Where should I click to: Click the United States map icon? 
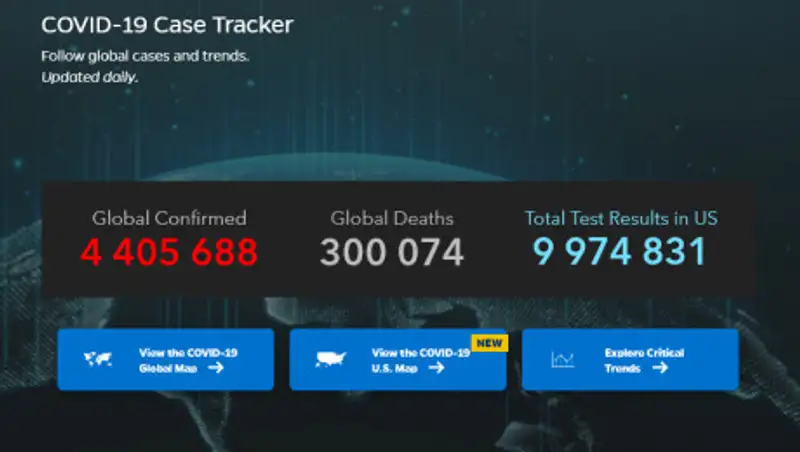331,360
